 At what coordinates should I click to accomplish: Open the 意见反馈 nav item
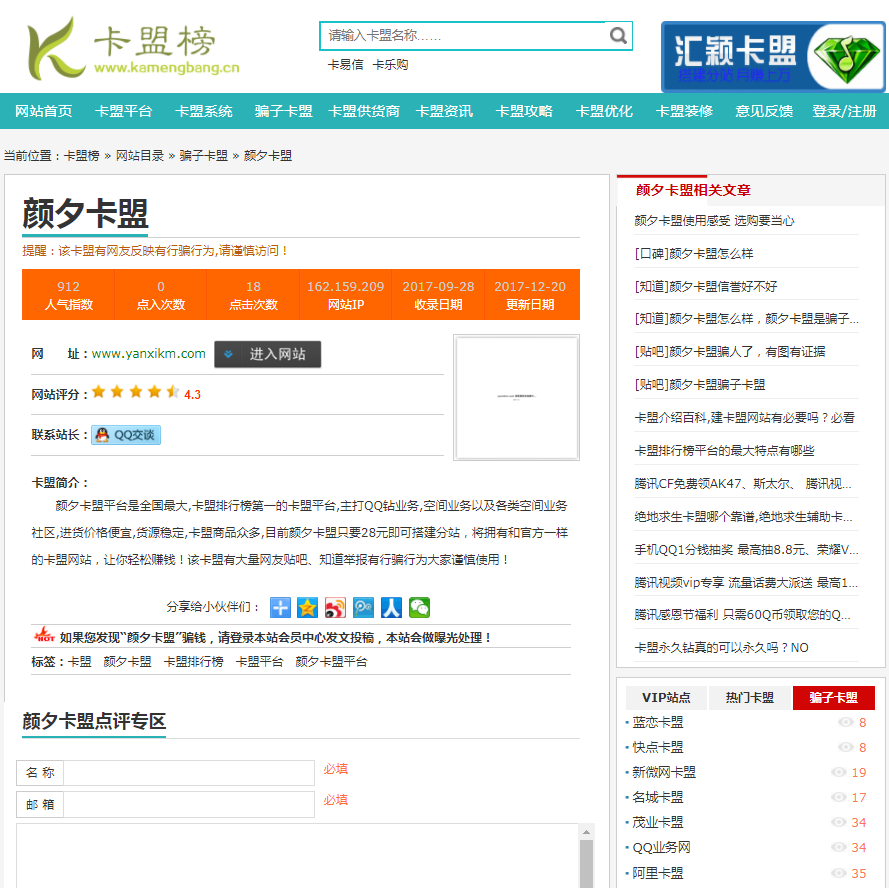click(764, 111)
